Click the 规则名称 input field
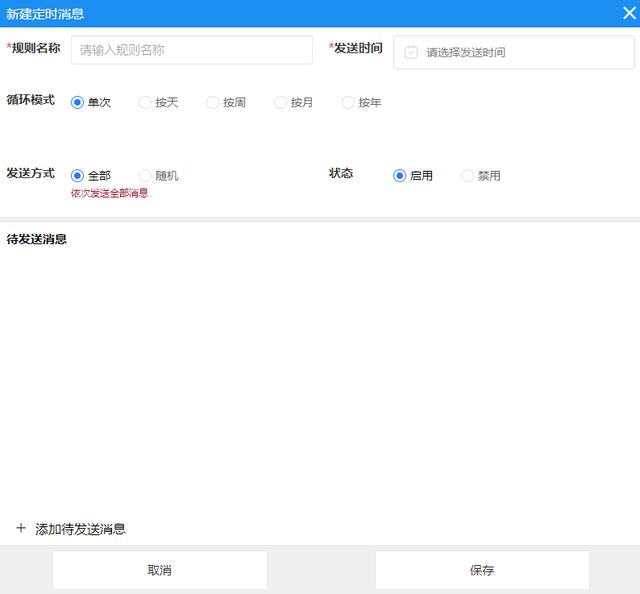This screenshot has height=594, width=640. coord(192,50)
